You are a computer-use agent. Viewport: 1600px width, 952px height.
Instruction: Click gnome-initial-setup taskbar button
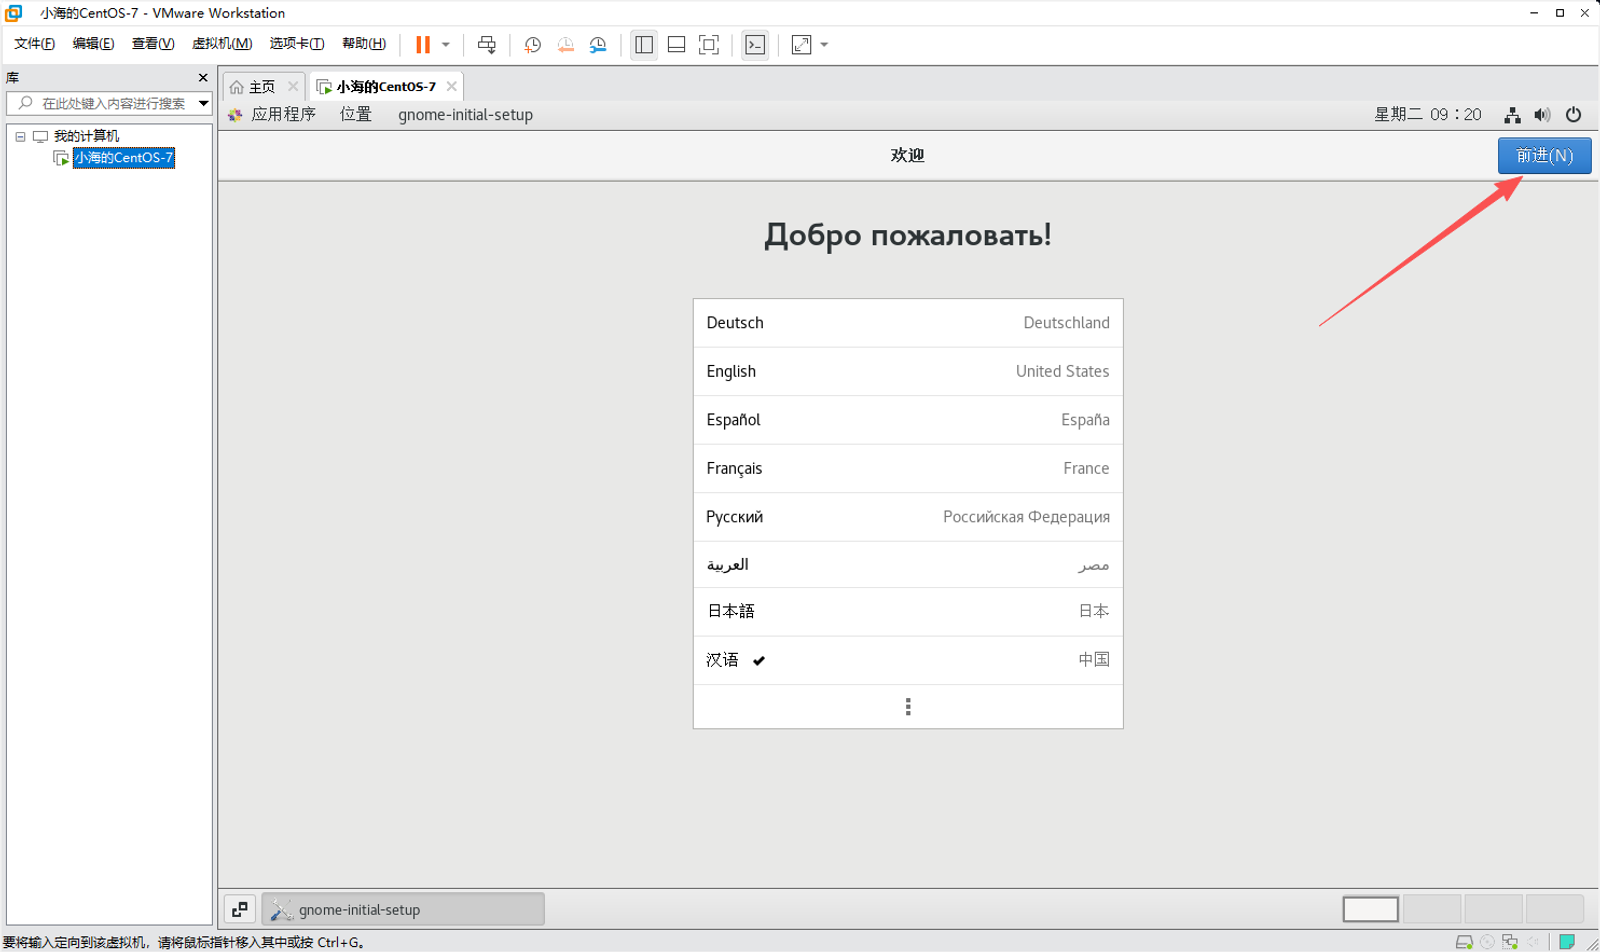pyautogui.click(x=403, y=909)
